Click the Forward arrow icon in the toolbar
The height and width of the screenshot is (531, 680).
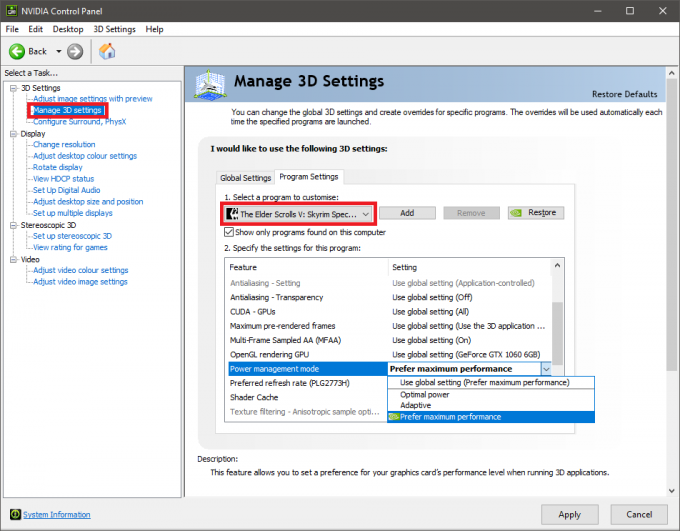pyautogui.click(x=75, y=52)
